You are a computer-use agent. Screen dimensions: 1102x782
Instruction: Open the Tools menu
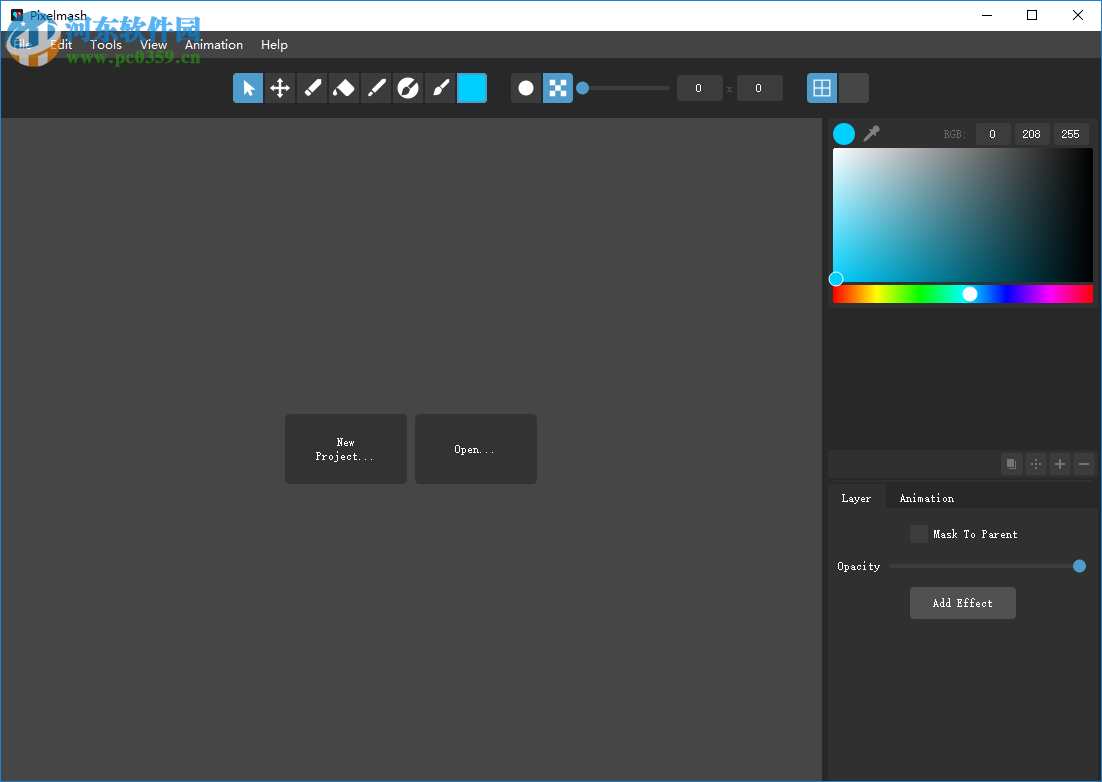105,44
